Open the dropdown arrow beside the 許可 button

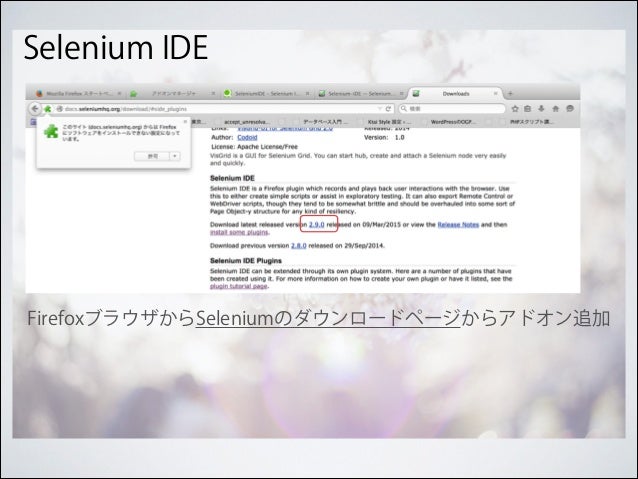point(175,156)
